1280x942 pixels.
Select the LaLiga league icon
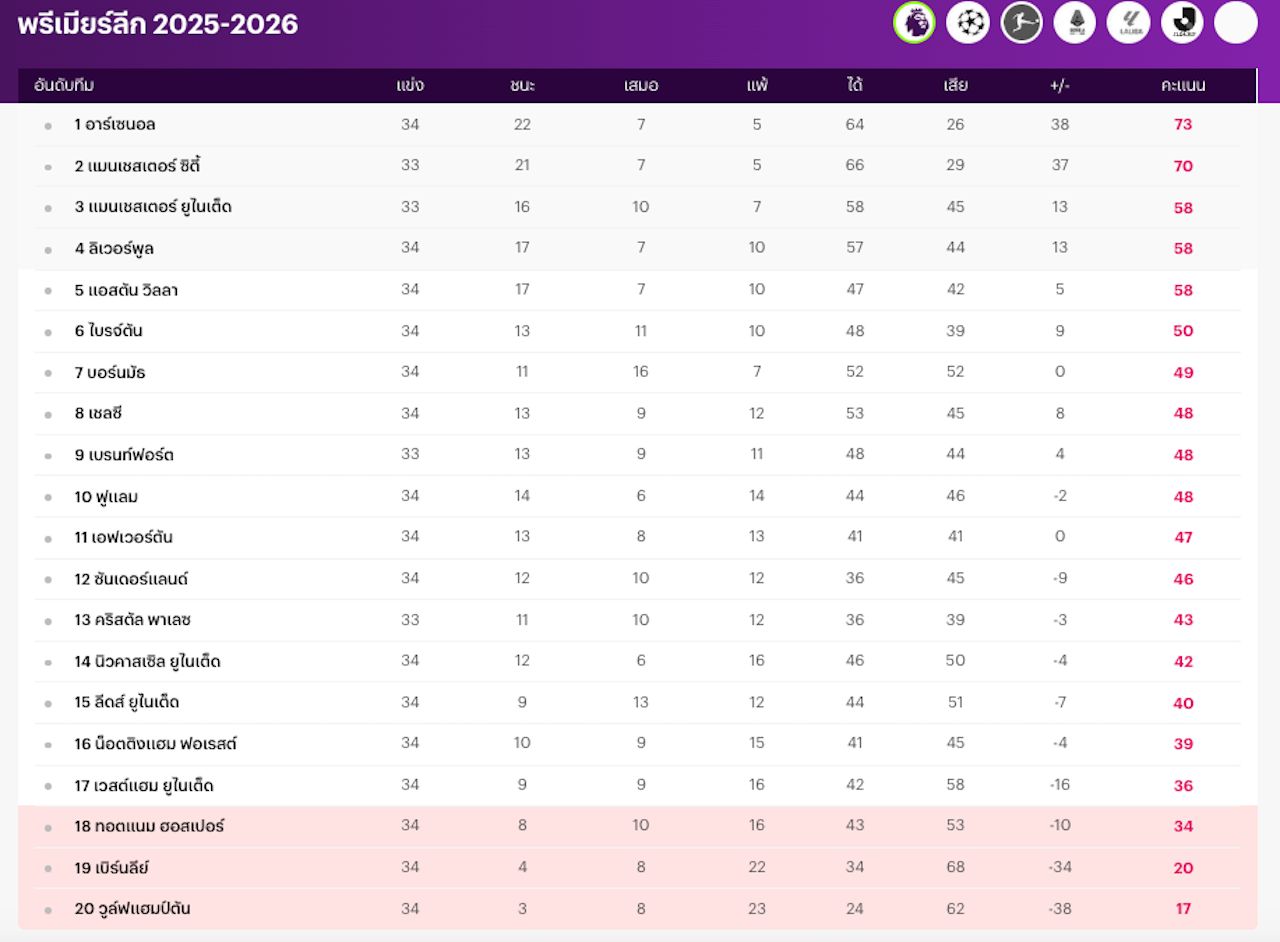coord(1128,23)
